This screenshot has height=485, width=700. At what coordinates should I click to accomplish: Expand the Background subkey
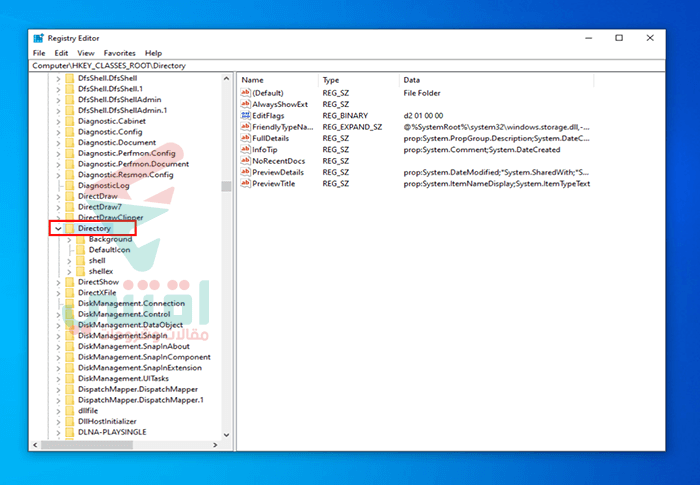click(69, 240)
